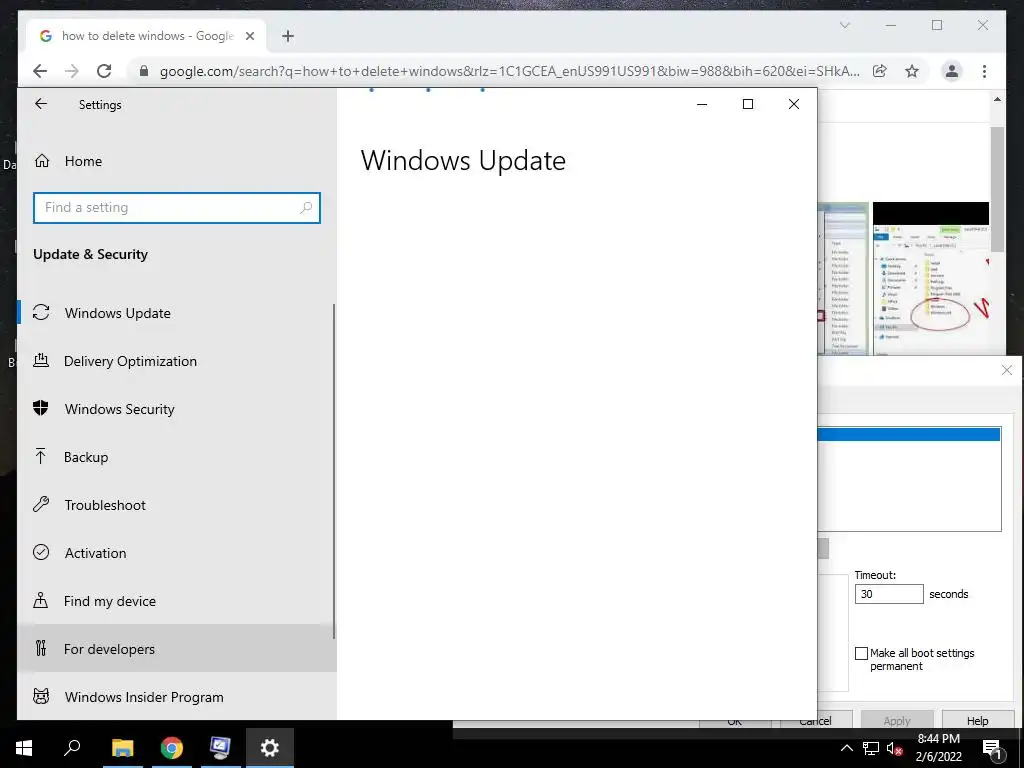Click the Timeout seconds field
This screenshot has height=768, width=1024.
(889, 594)
